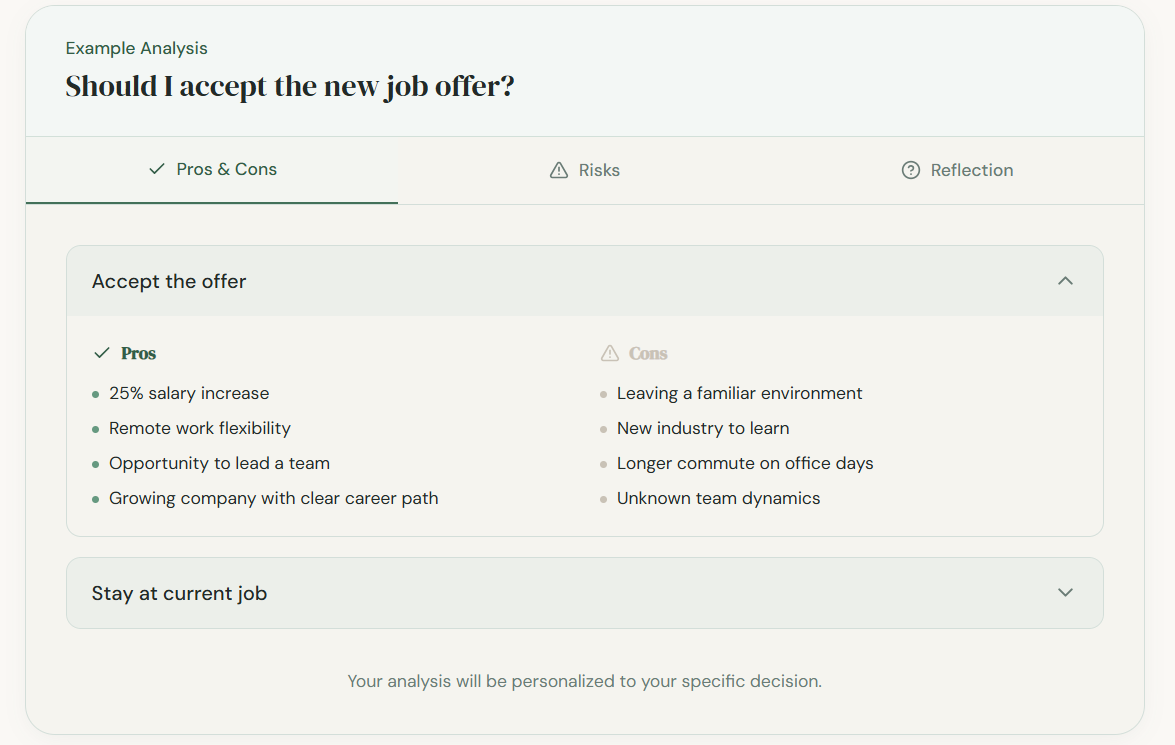Click the bullet beside Remote work flexibility
The width and height of the screenshot is (1175, 745).
click(x=96, y=428)
